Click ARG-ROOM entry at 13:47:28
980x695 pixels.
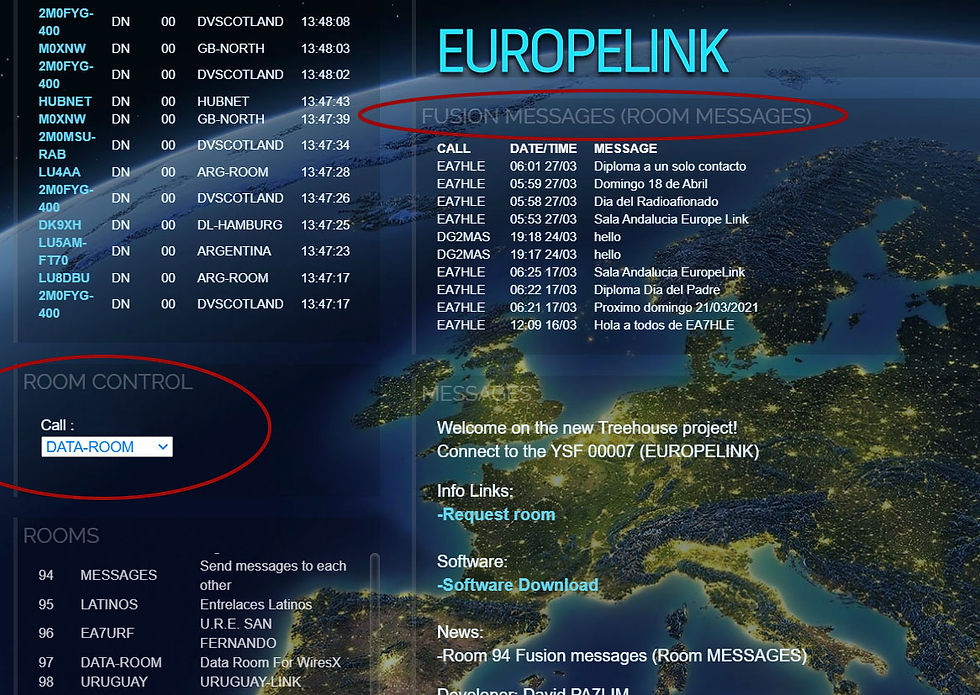(x=232, y=172)
